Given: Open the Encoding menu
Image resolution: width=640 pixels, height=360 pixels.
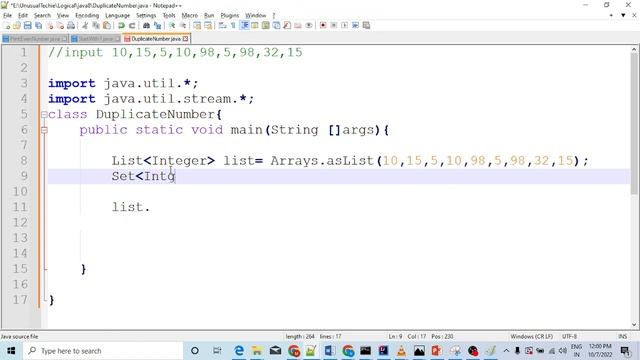Looking at the screenshot, I should point(87,16).
